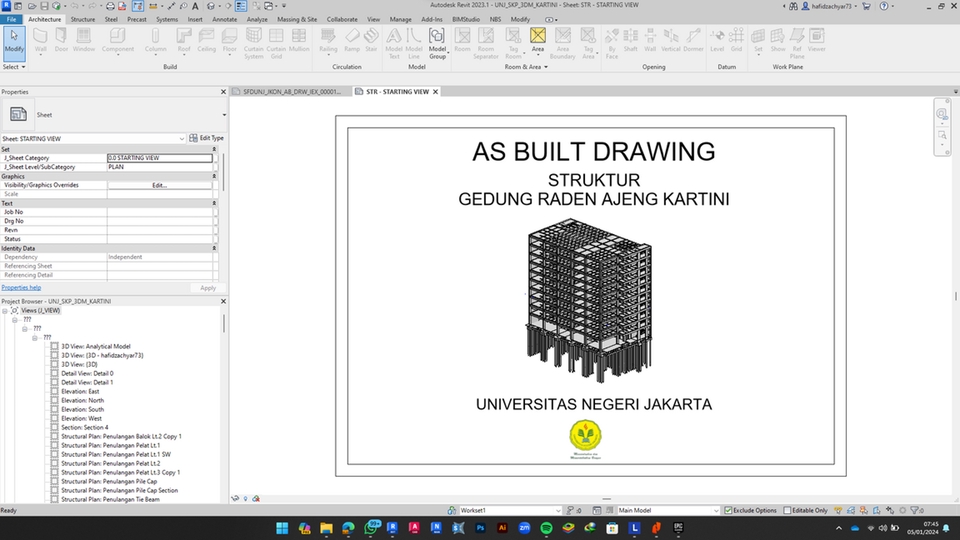Select the Ceiling tool
Image resolution: width=960 pixels, height=540 pixels.
click(206, 41)
